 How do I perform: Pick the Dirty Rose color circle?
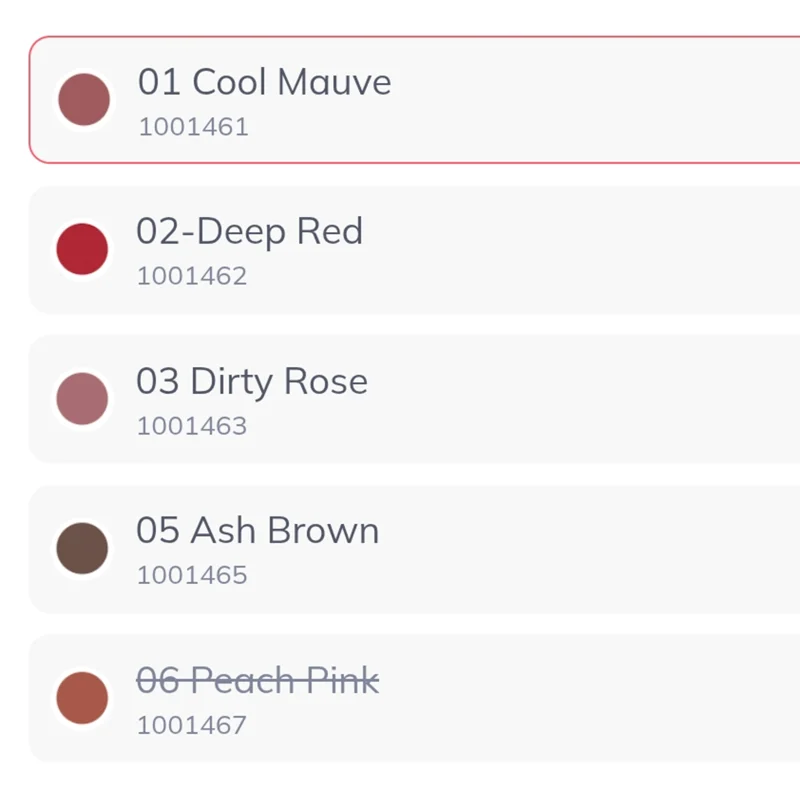click(x=83, y=399)
